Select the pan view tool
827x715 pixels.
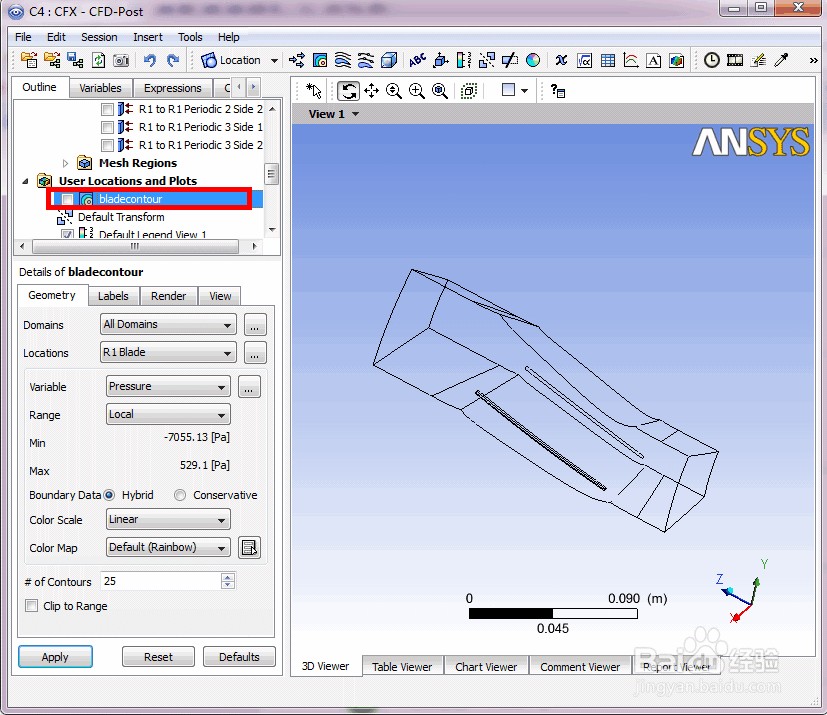click(x=371, y=91)
